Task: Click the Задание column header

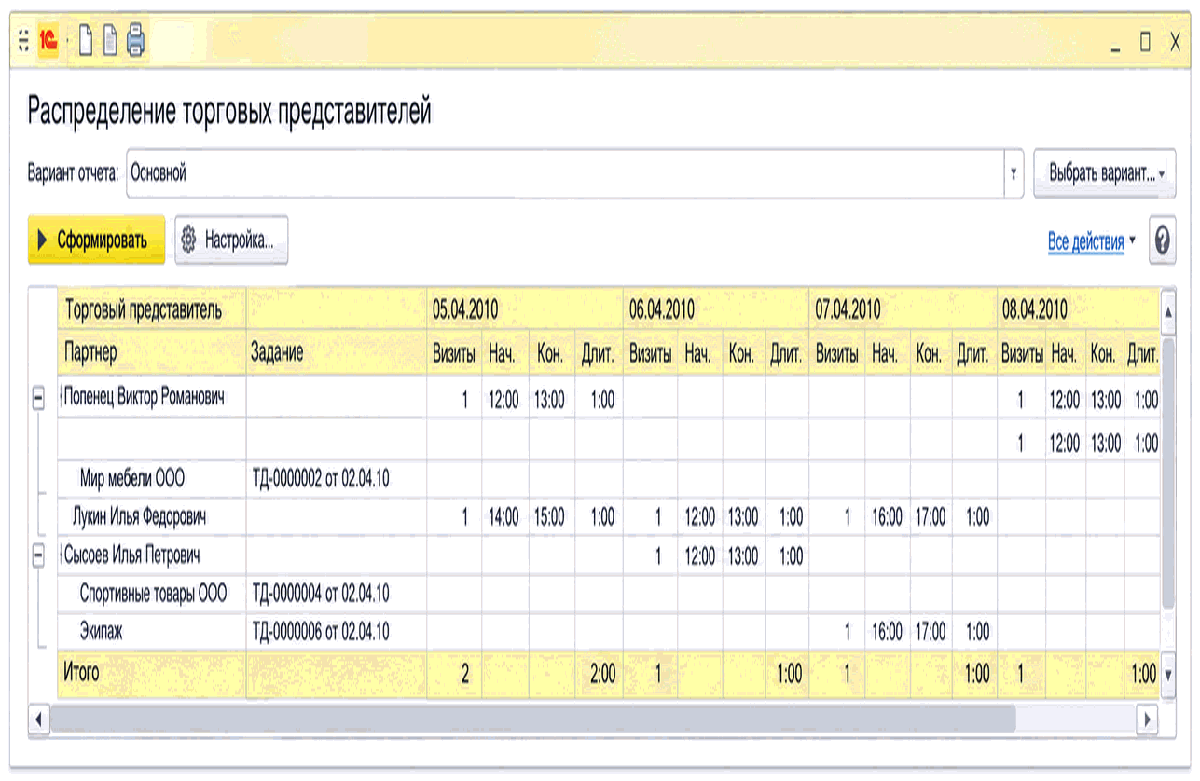Action: [x=277, y=351]
